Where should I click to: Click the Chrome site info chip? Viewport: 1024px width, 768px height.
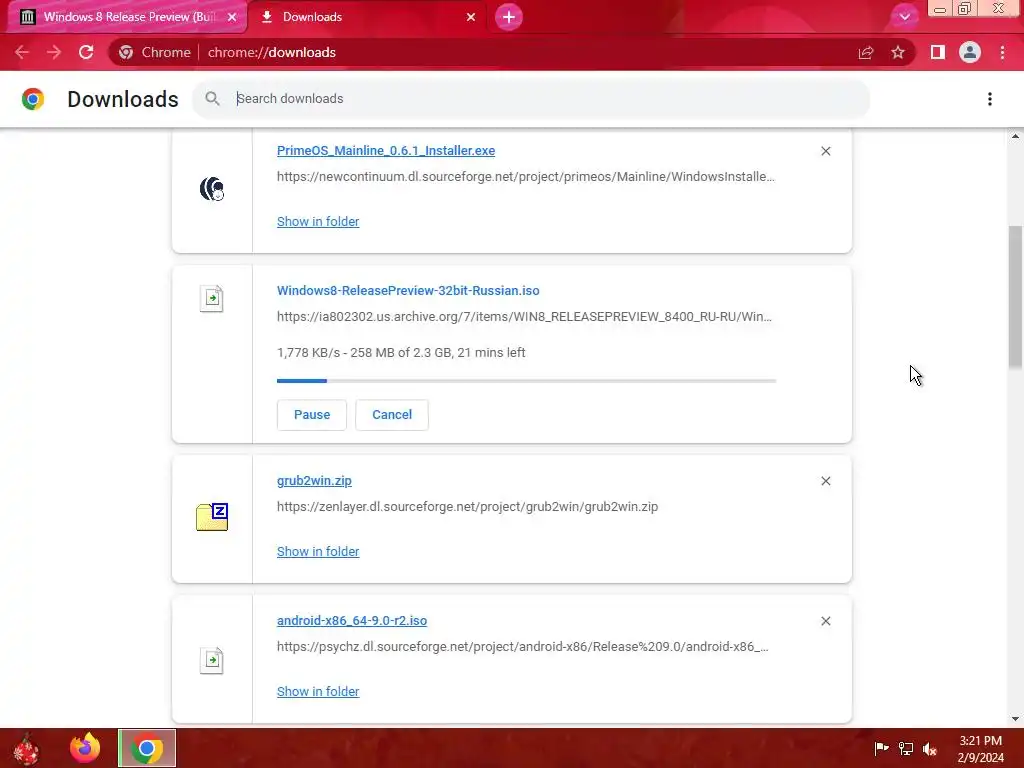point(155,52)
